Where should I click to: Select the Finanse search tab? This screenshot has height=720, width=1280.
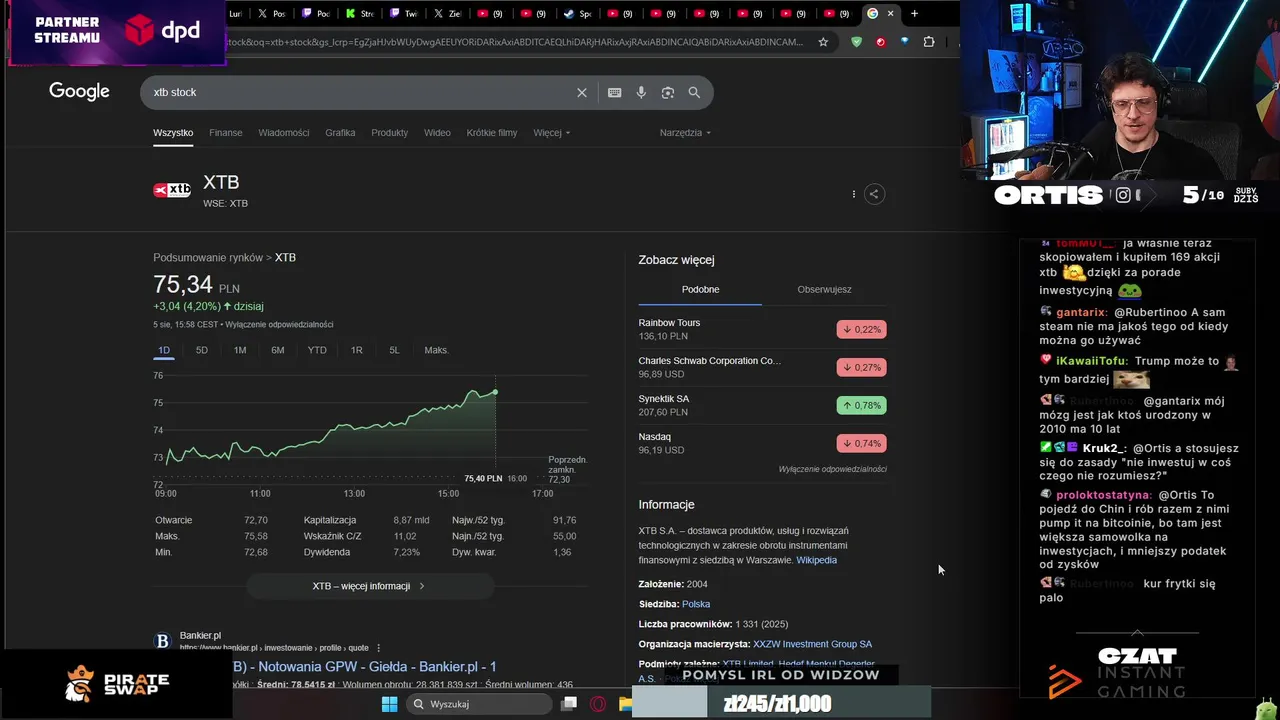pos(226,132)
